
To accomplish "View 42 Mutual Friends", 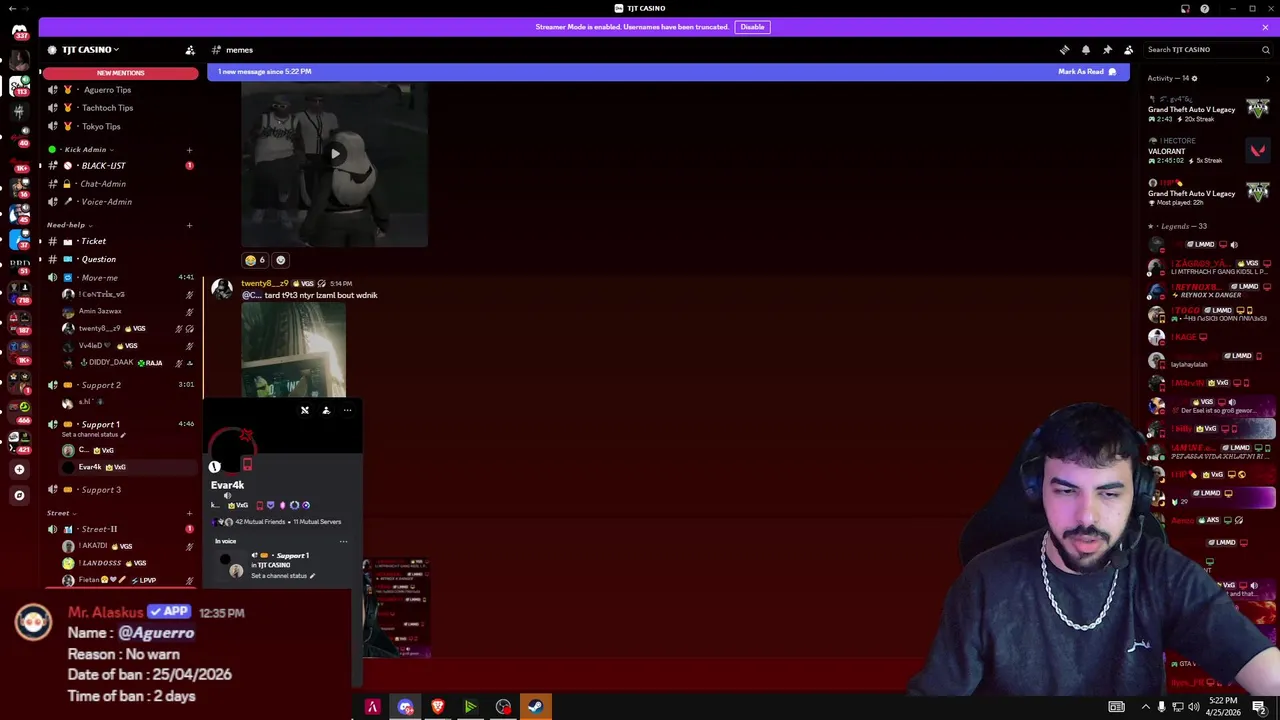I will (x=260, y=522).
